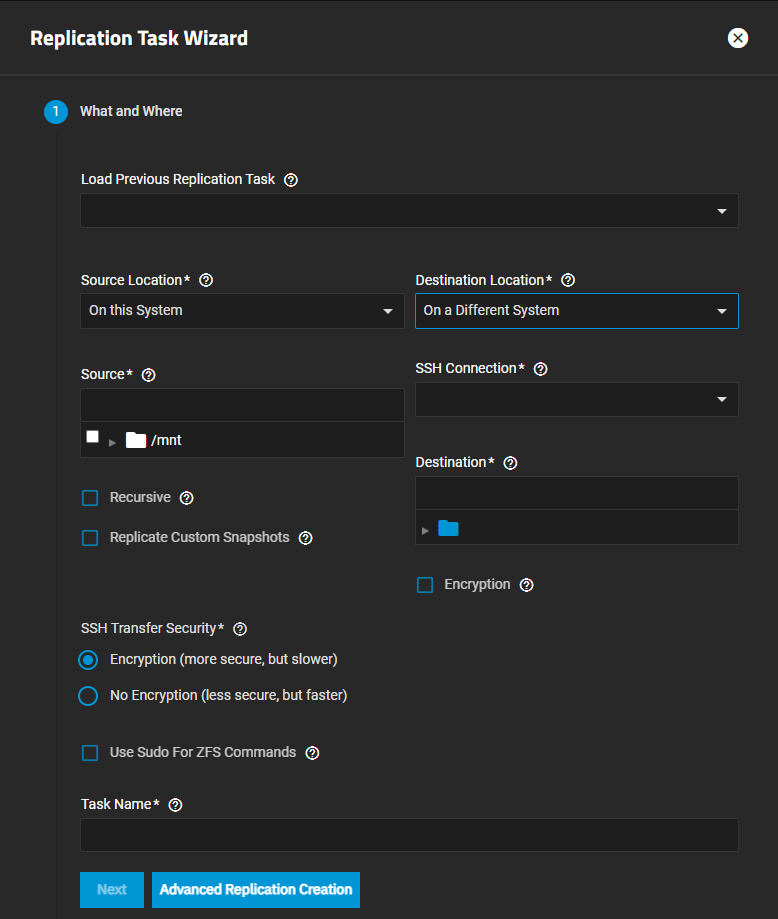The width and height of the screenshot is (778, 919).
Task: Expand the /mnt source folder tree
Action: tap(113, 441)
